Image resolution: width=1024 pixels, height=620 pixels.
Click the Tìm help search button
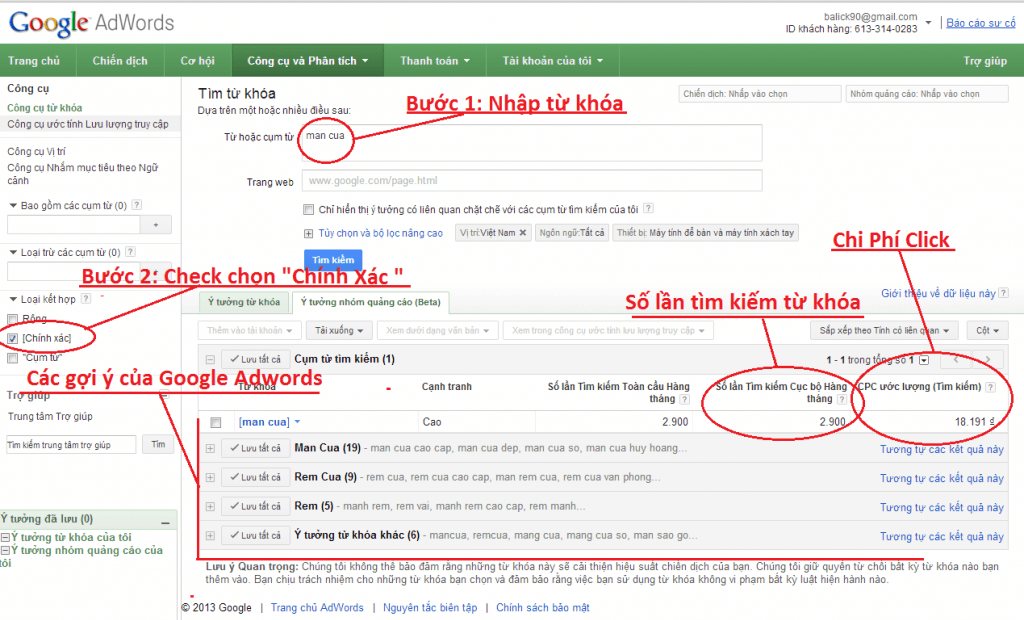pyautogui.click(x=158, y=444)
